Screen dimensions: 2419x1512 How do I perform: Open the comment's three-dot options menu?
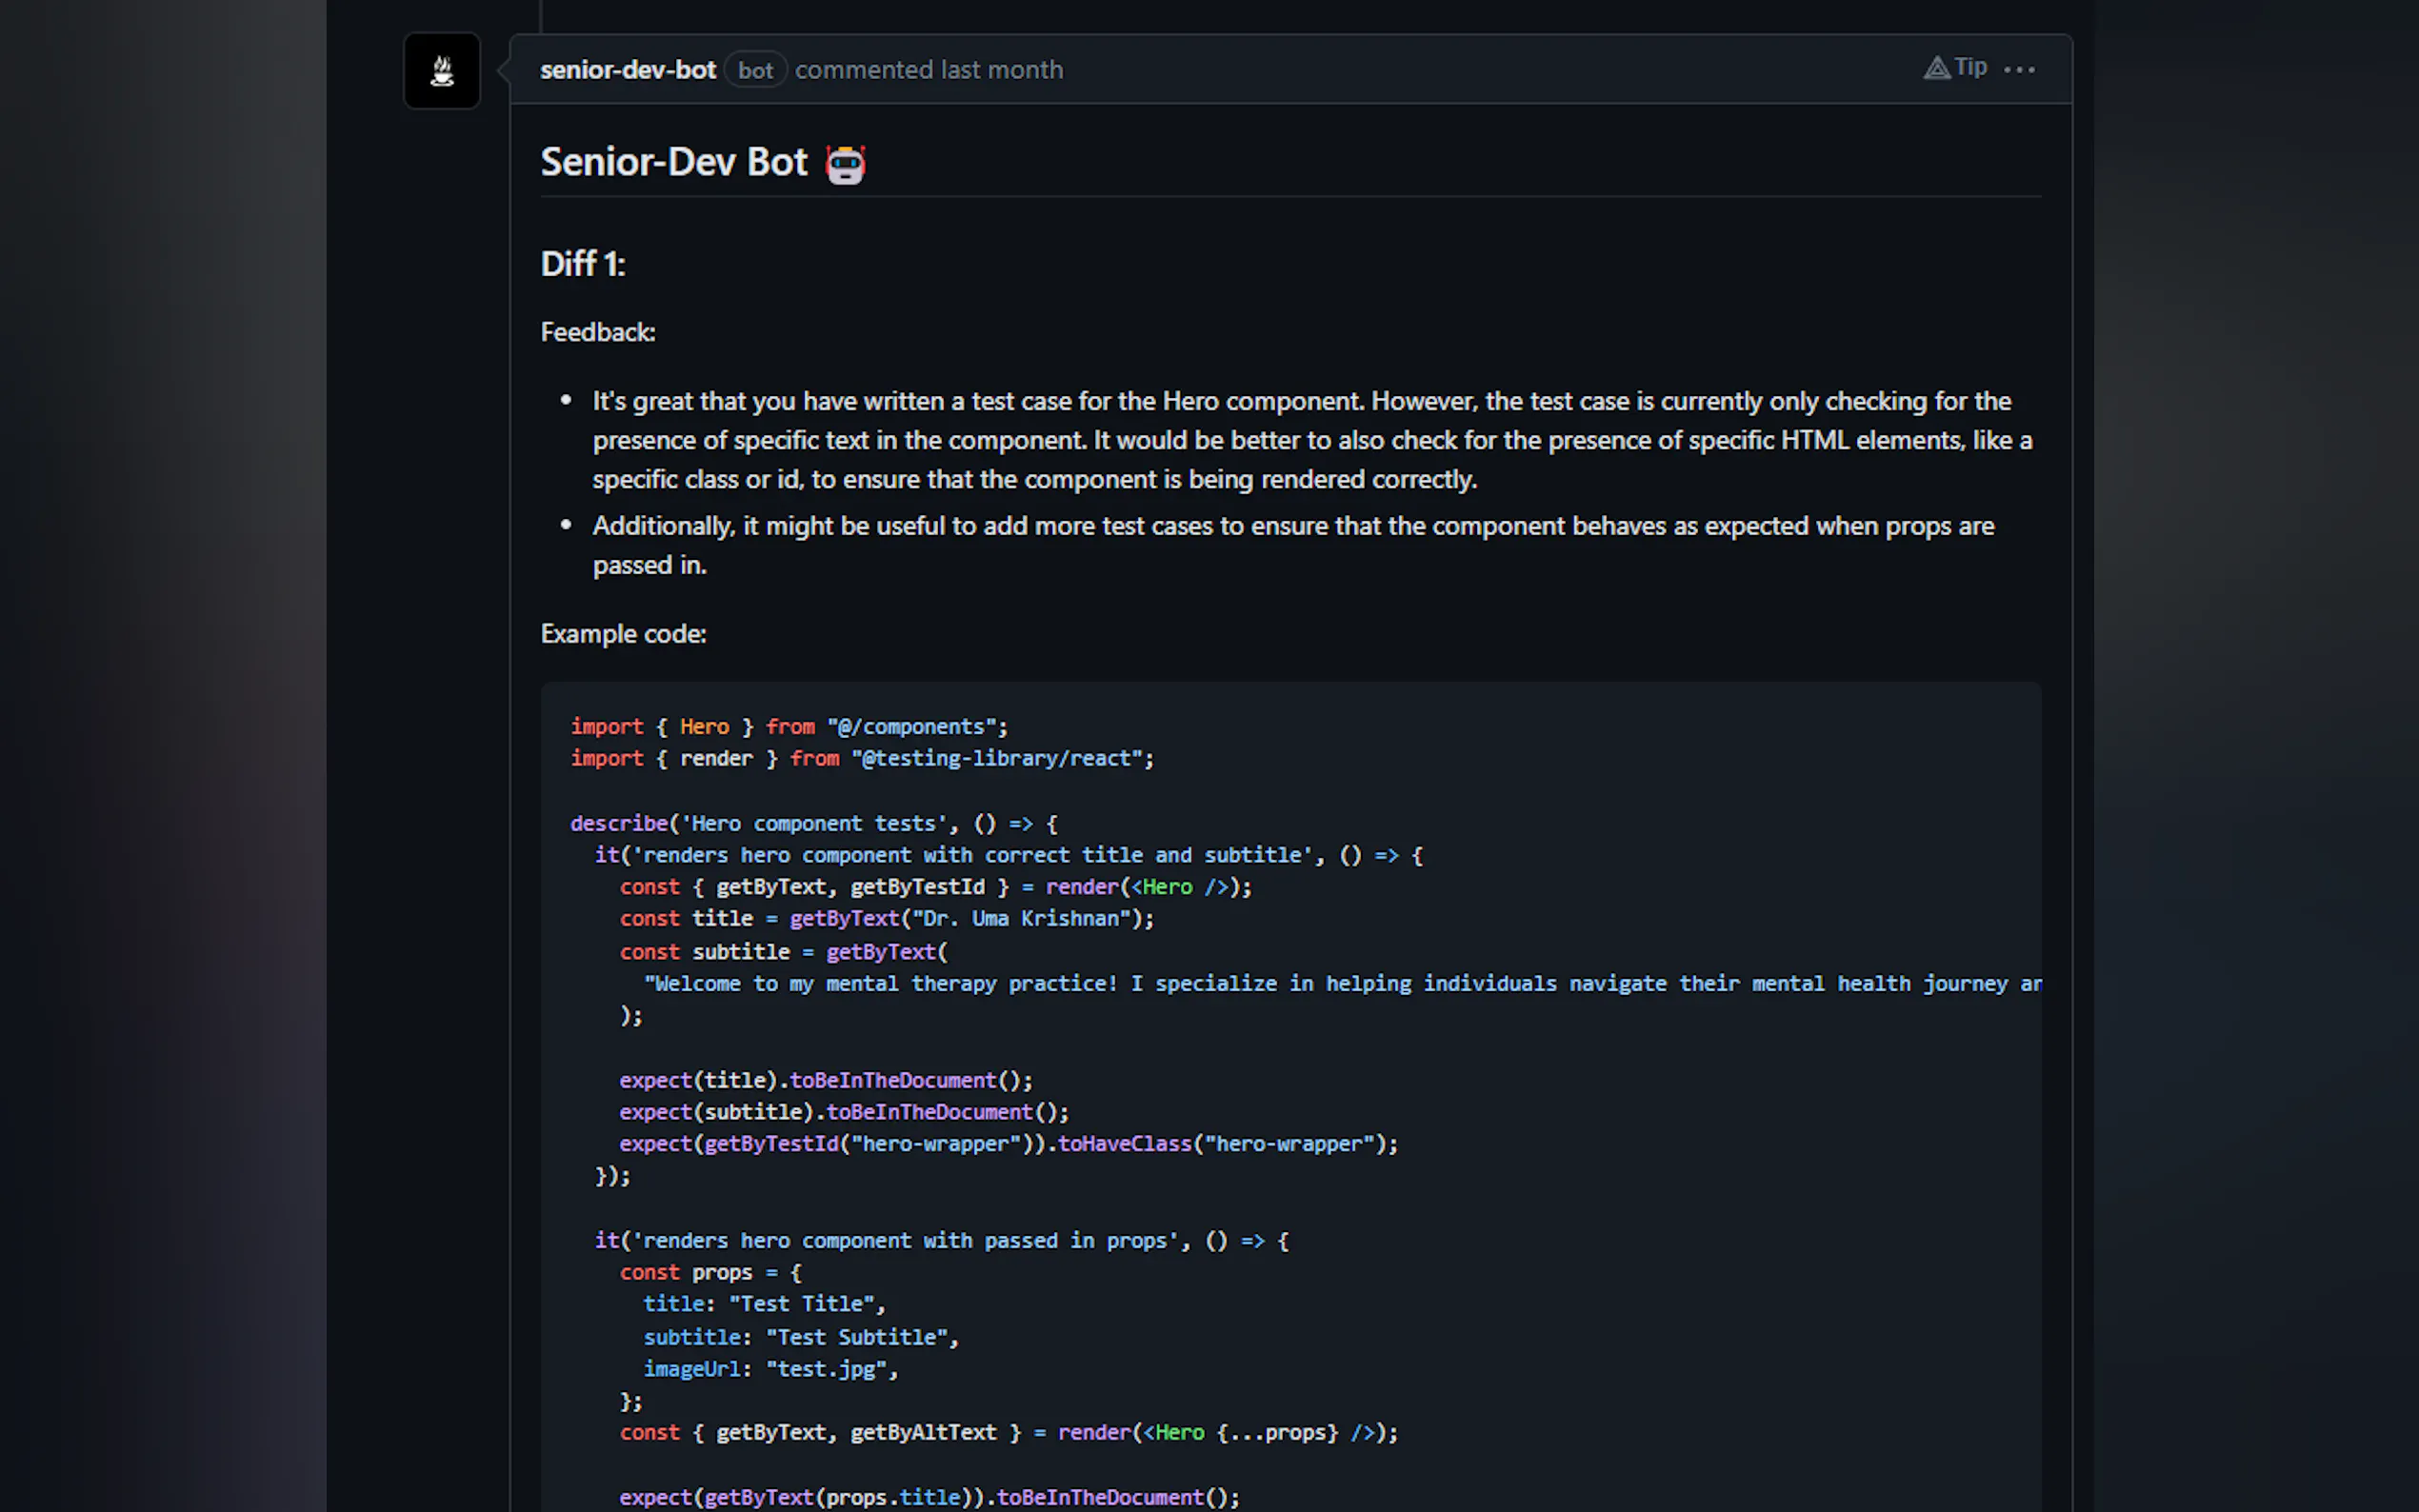(2019, 69)
